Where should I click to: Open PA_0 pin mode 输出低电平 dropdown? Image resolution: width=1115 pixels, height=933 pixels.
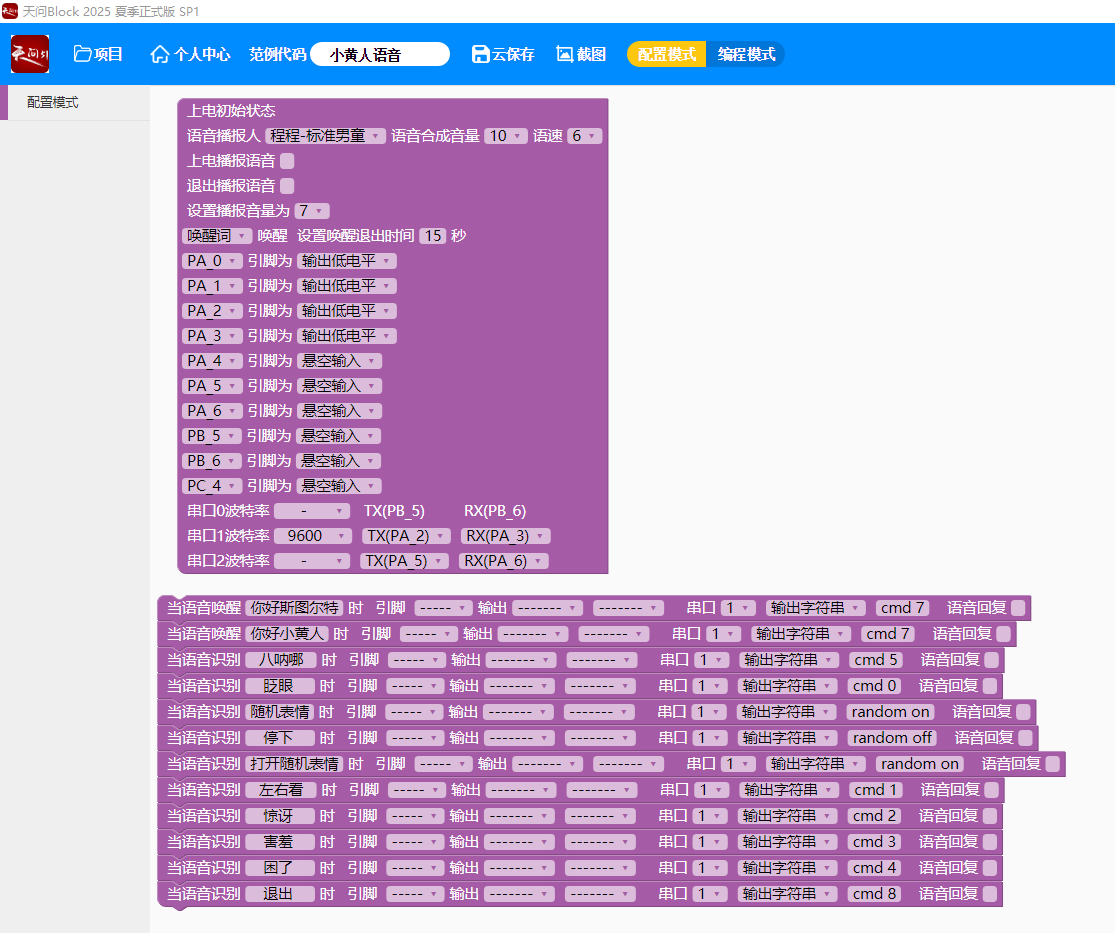click(x=346, y=261)
